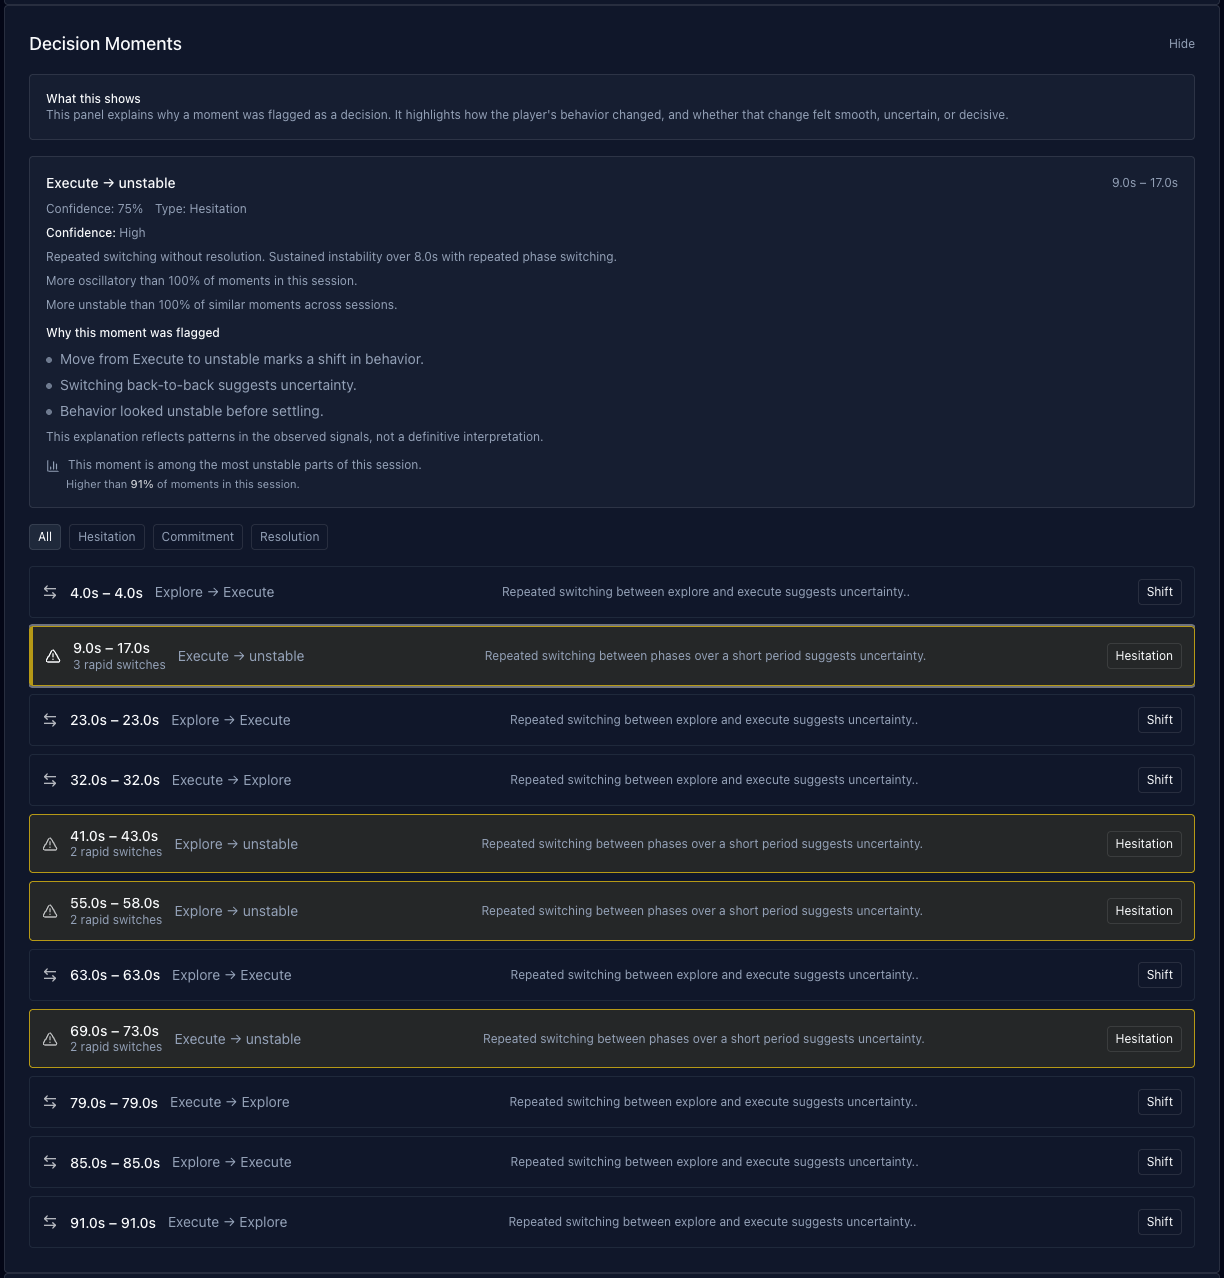1224x1278 pixels.
Task: Show only Resolution moments
Action: 289,537
